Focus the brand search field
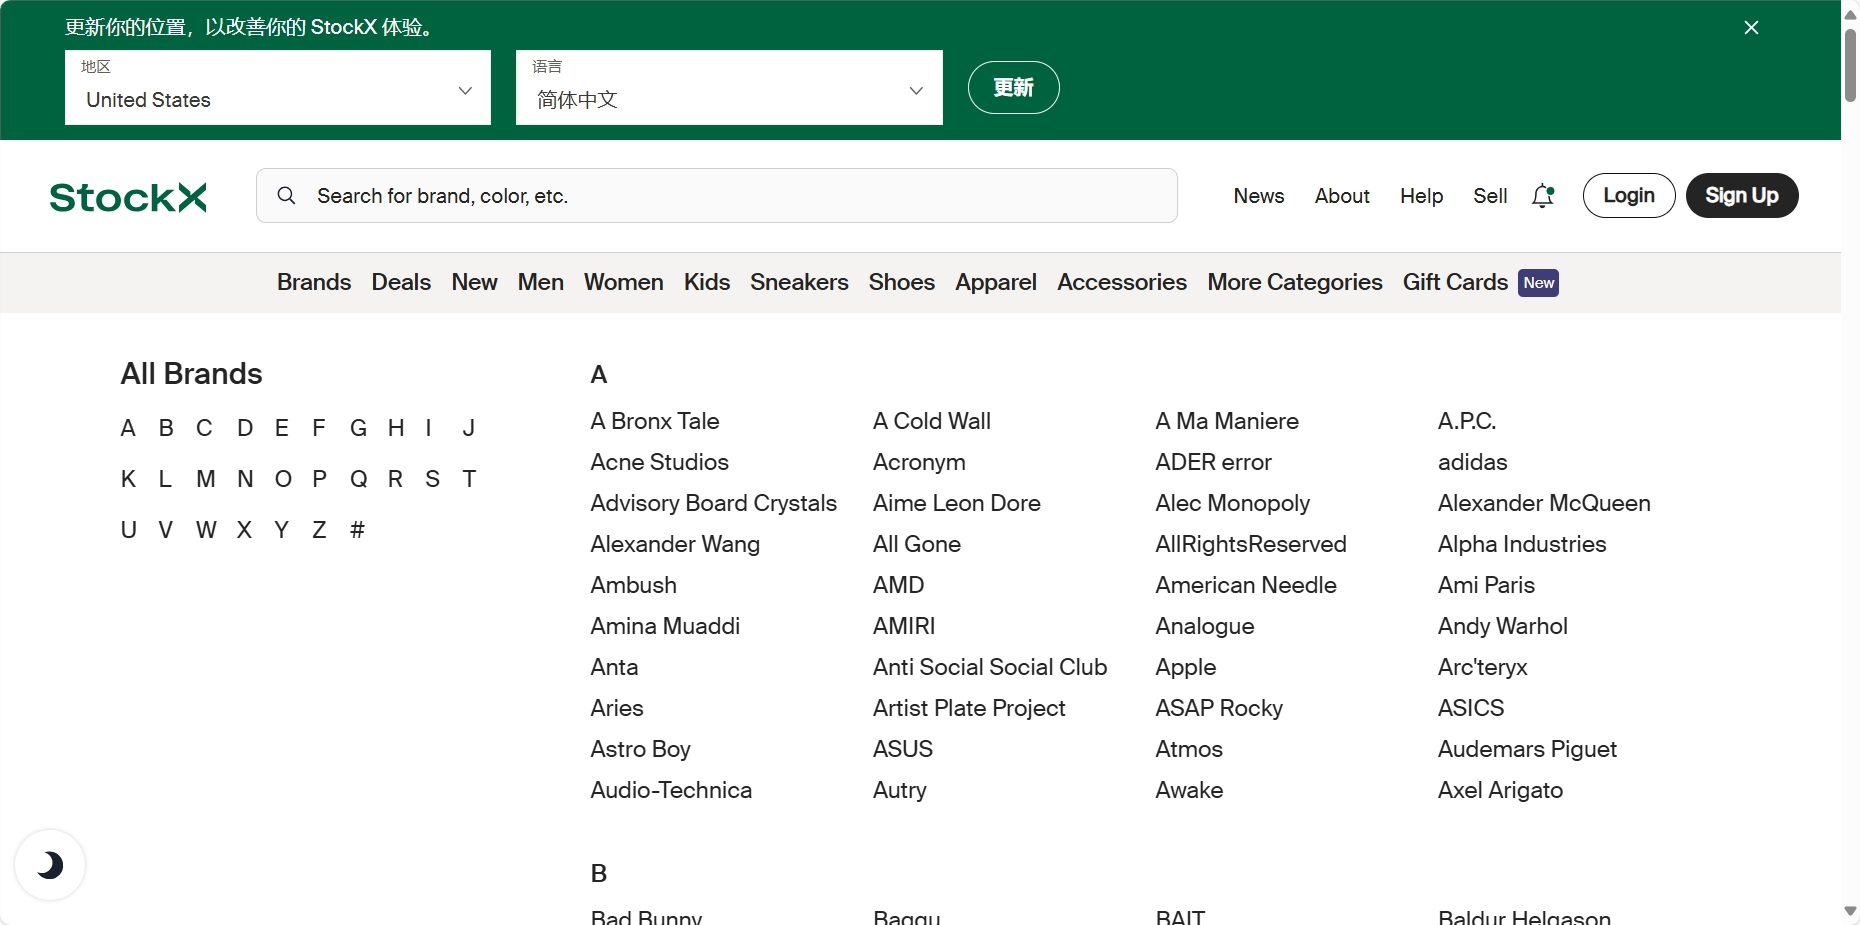The width and height of the screenshot is (1860, 925). (x=717, y=196)
